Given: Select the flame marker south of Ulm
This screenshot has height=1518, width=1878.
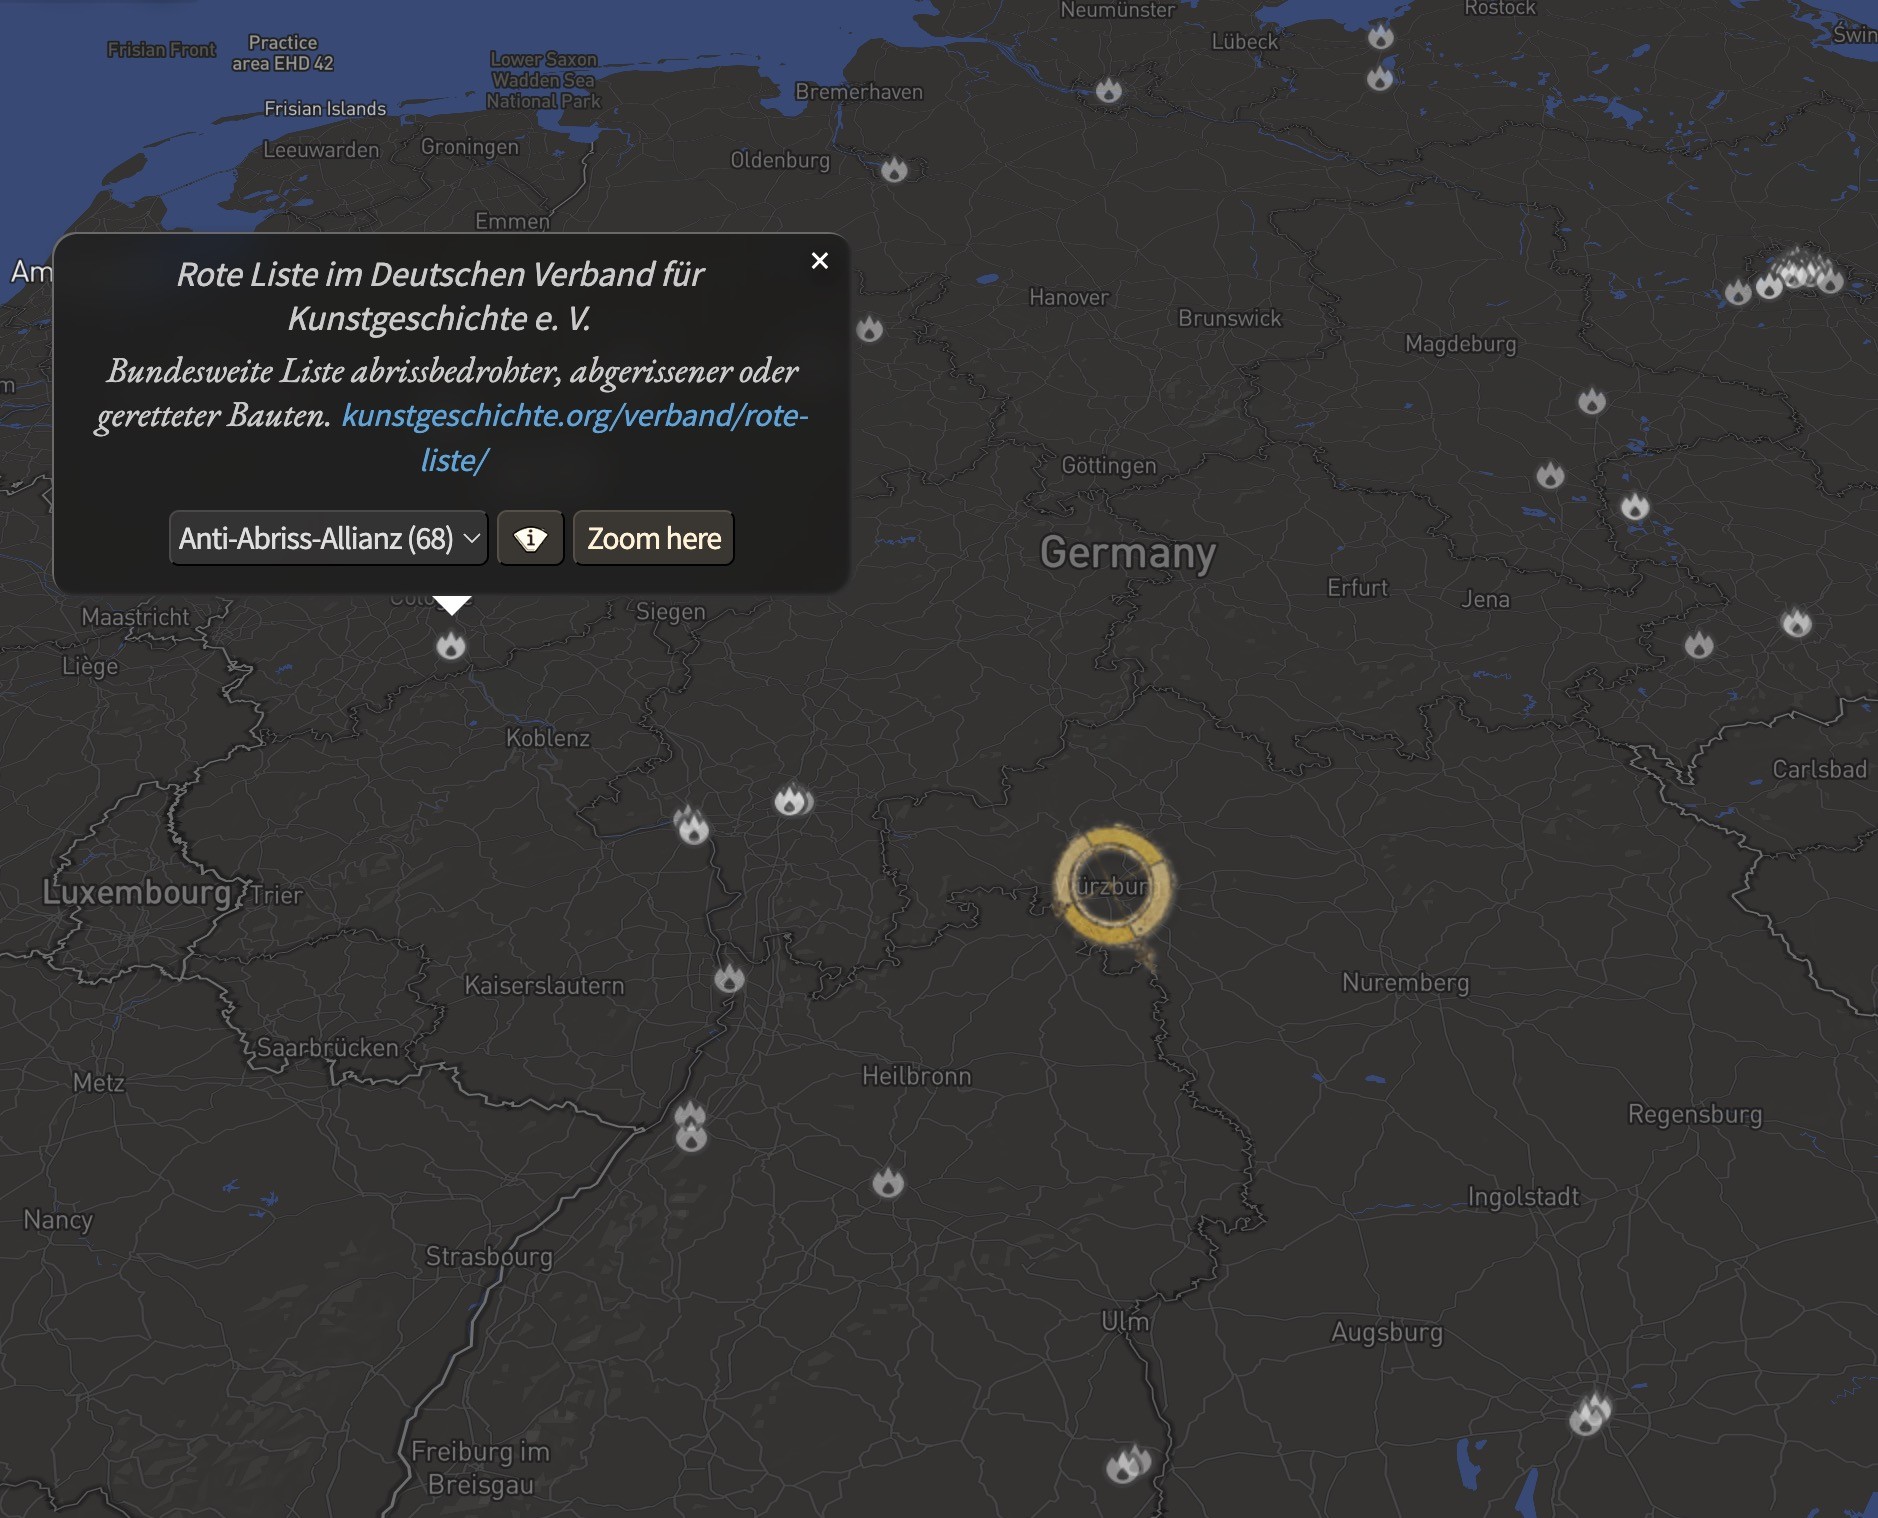Looking at the screenshot, I should 1128,1464.
